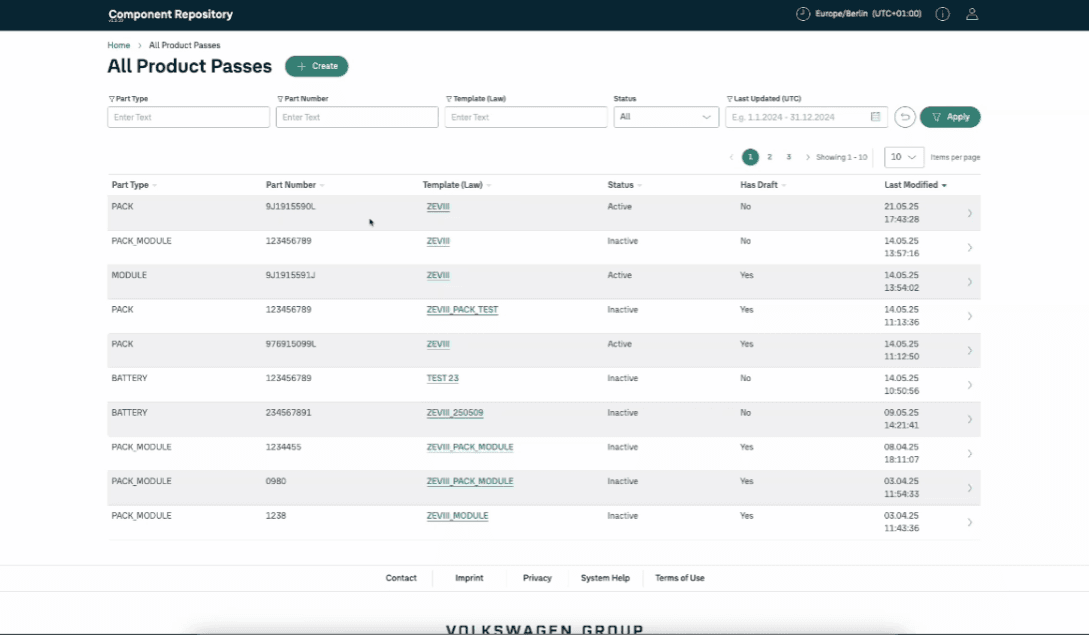The image size is (1089, 635).
Task: Apply the selected filters
Action: click(950, 117)
